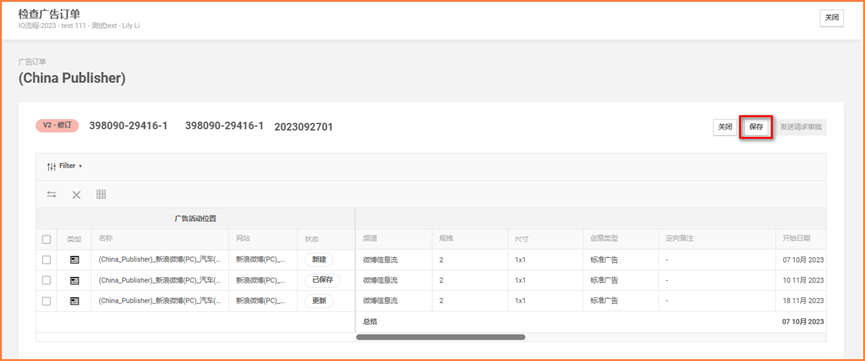Screen dimensions: 865x361
Task: Click the IO流程-2023 - test 111 breadcrumb subtitle
Action: 79,25
